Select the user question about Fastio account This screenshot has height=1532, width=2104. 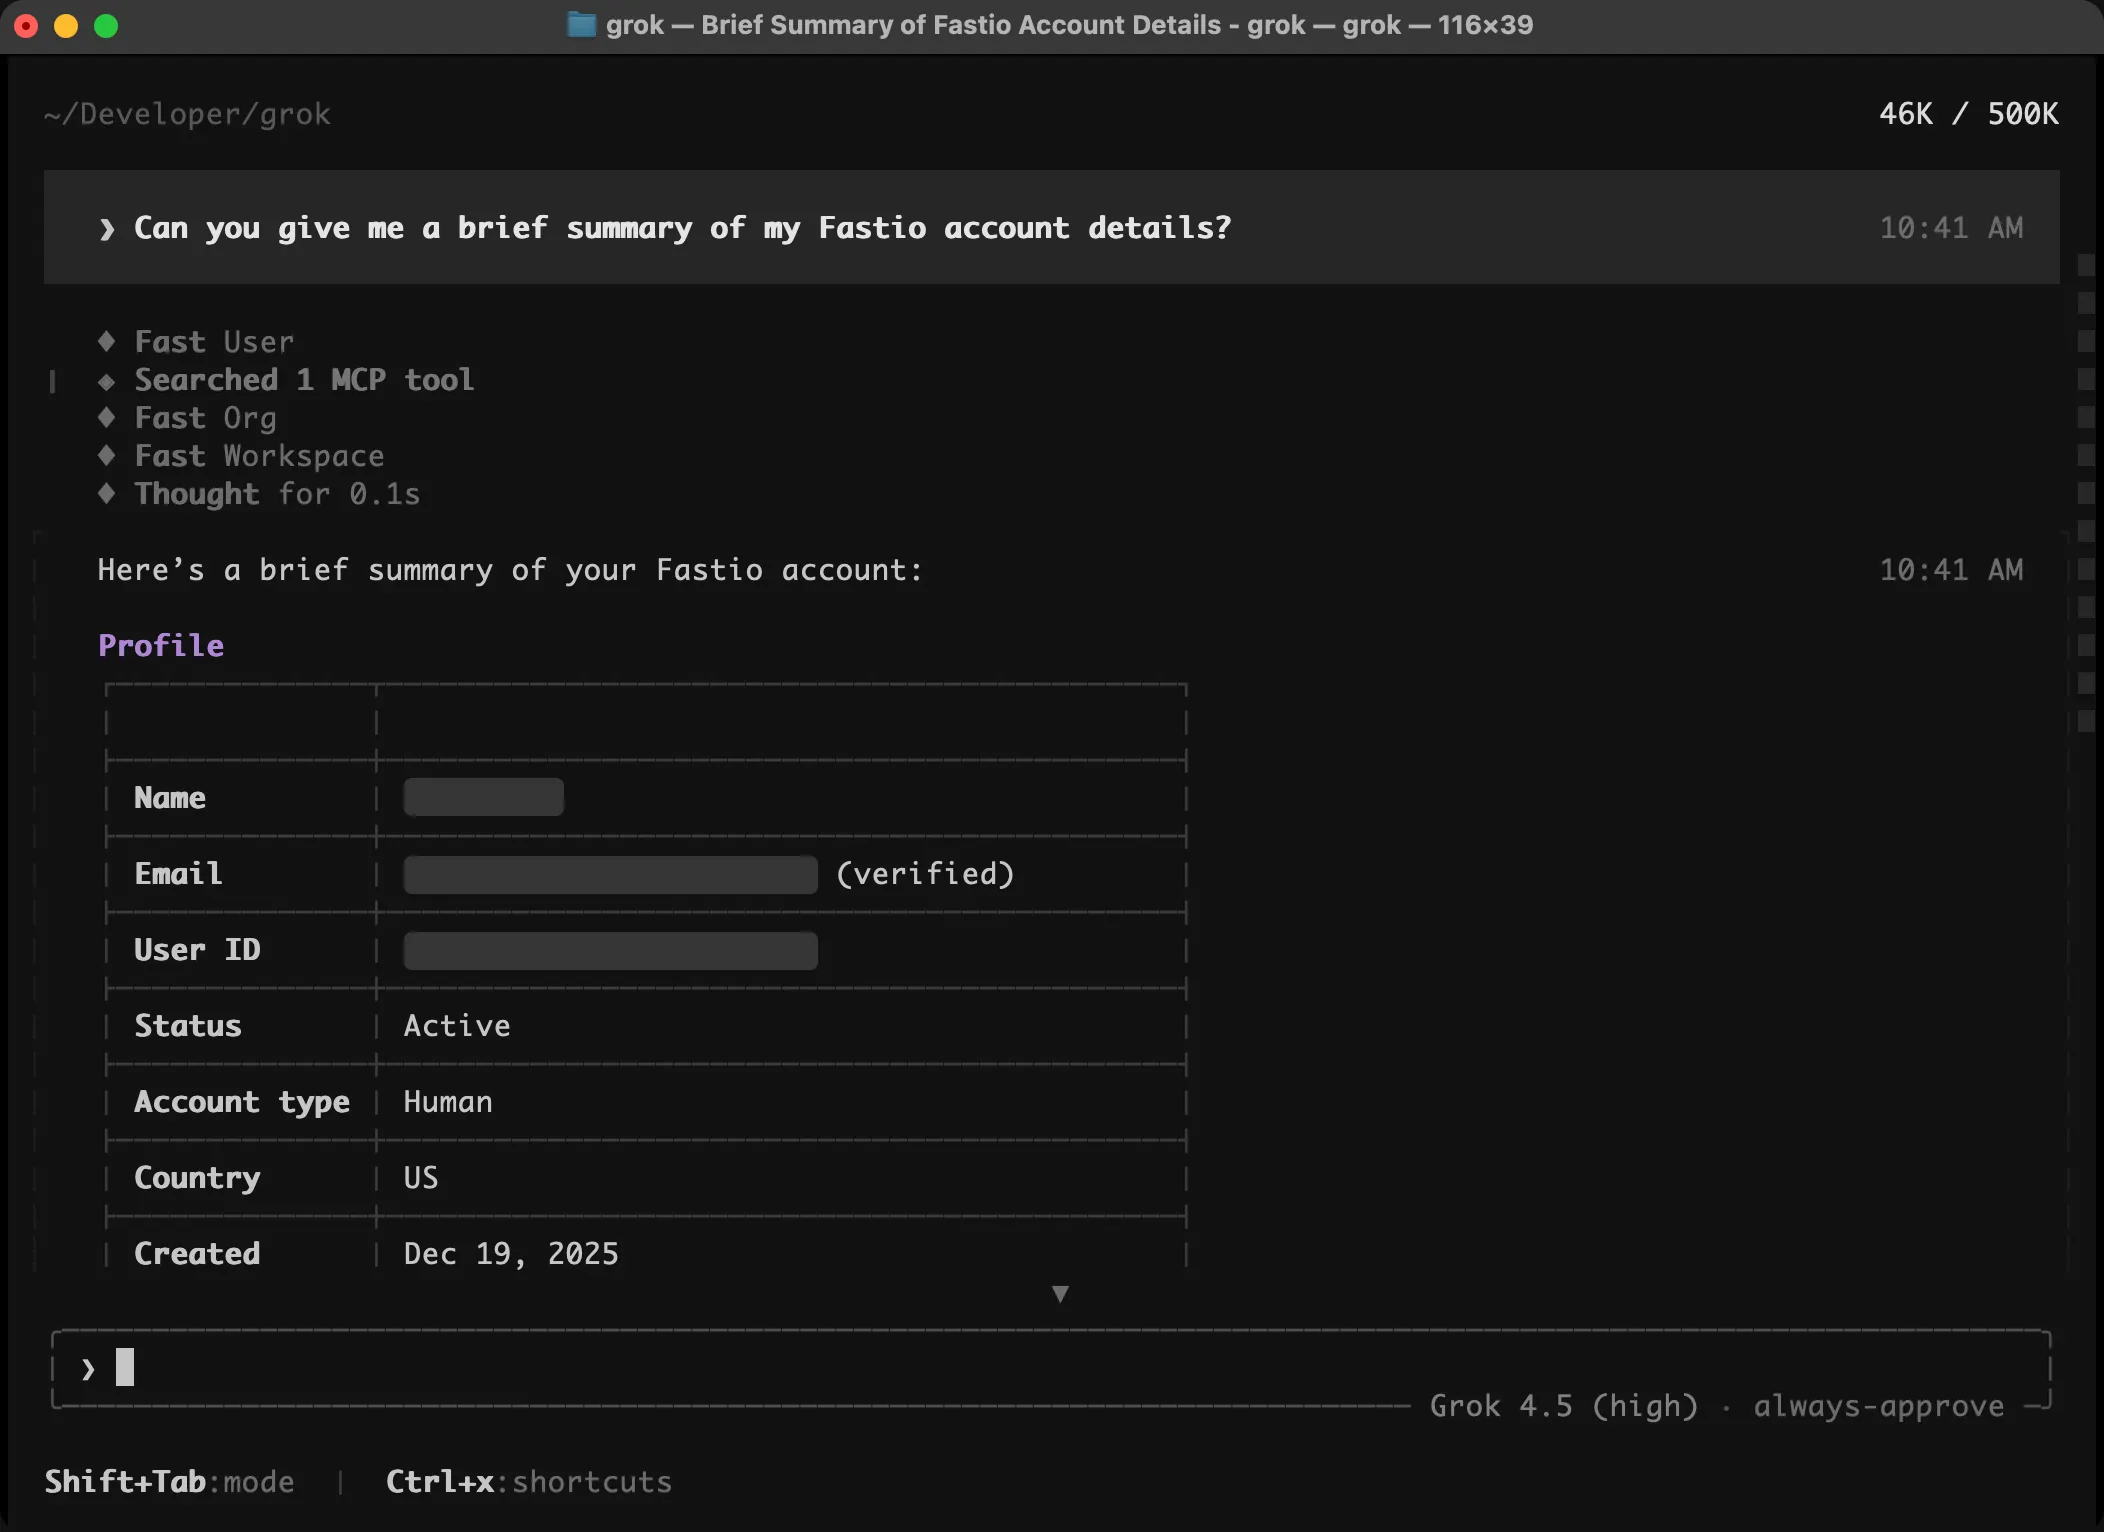[682, 228]
